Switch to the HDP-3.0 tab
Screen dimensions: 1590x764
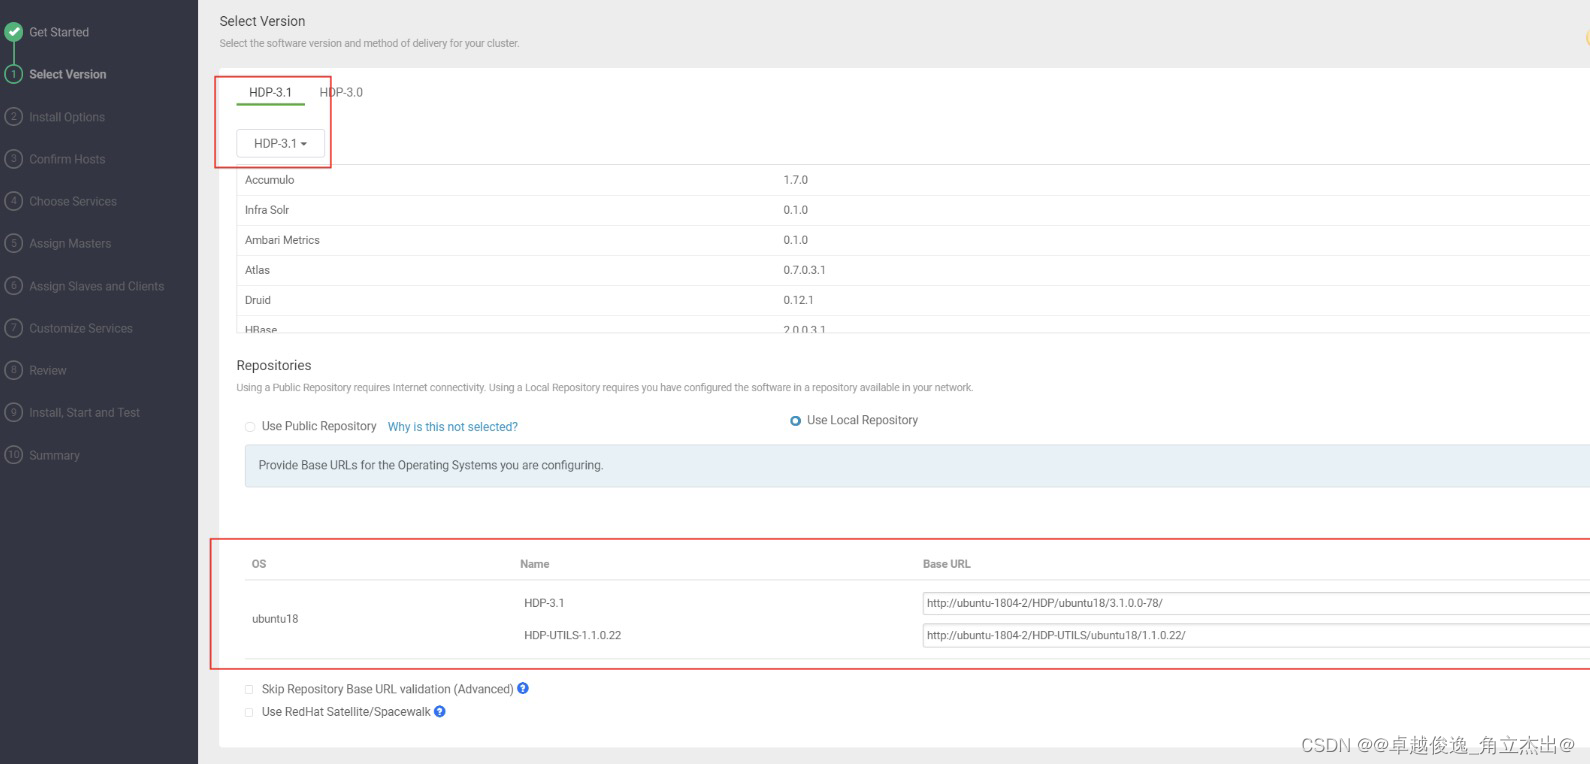pos(341,92)
